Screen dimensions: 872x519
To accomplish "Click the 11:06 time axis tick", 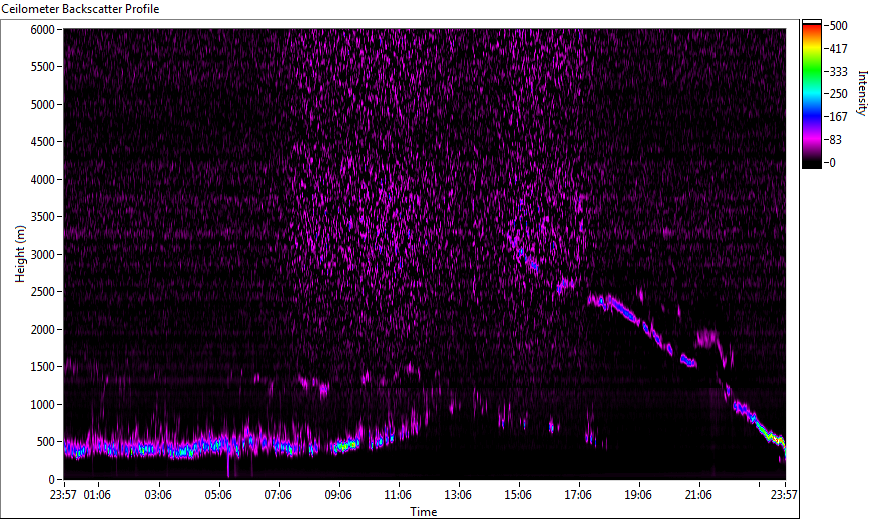I will pos(399,495).
